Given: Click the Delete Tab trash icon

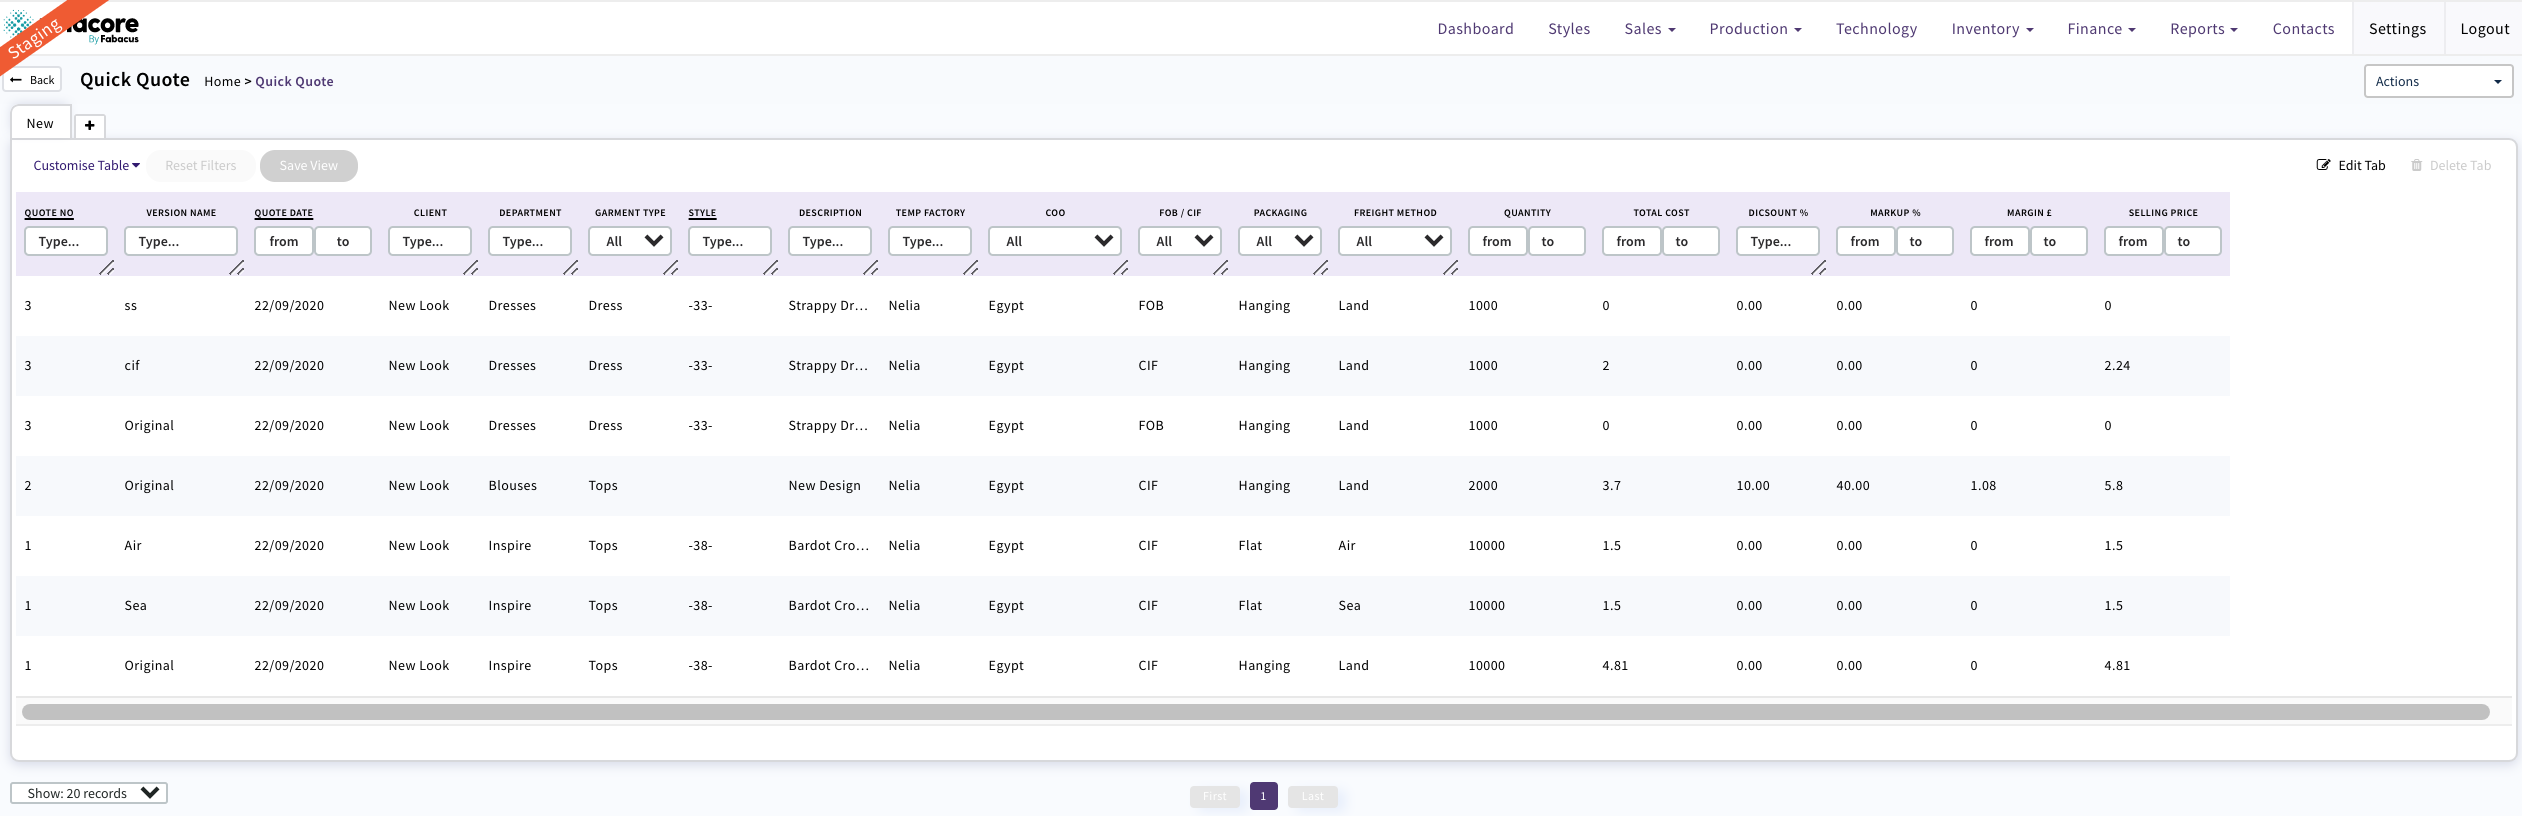Looking at the screenshot, I should click(x=2416, y=165).
